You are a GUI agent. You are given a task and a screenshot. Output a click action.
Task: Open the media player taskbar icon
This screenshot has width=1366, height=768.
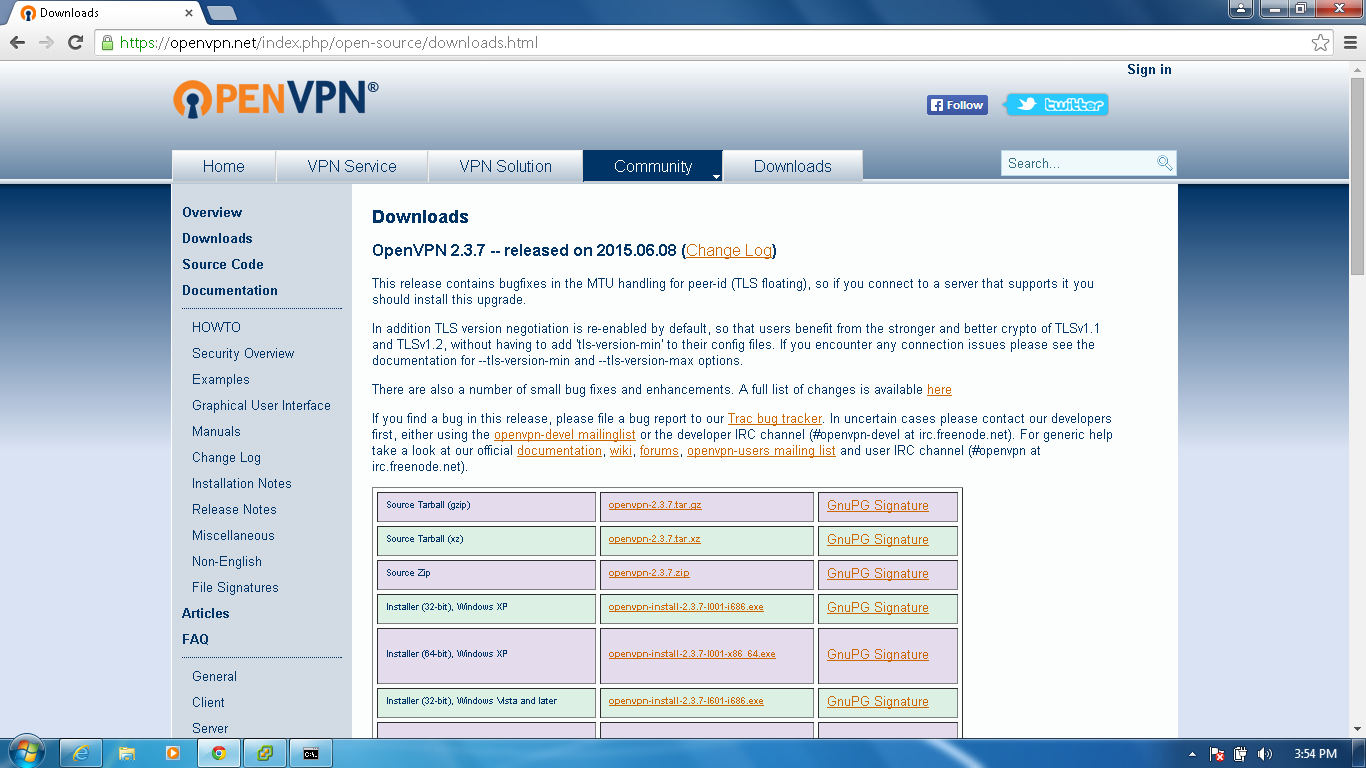click(173, 753)
